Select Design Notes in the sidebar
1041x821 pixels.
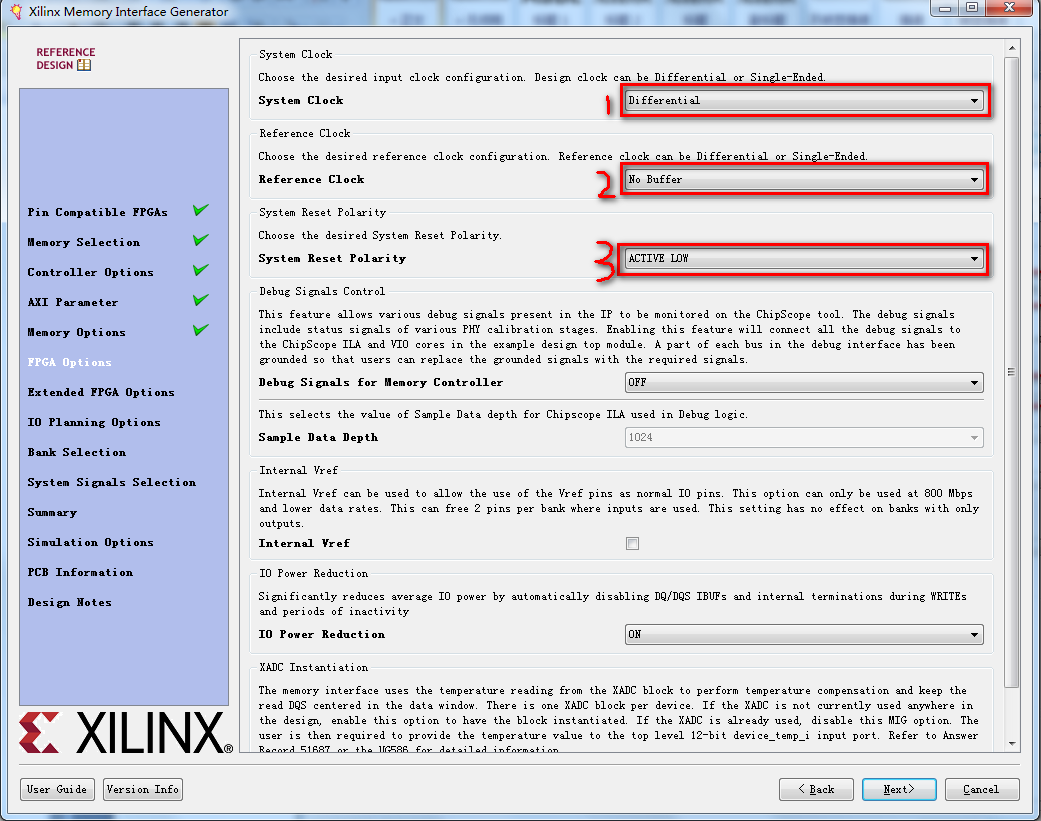[72, 601]
